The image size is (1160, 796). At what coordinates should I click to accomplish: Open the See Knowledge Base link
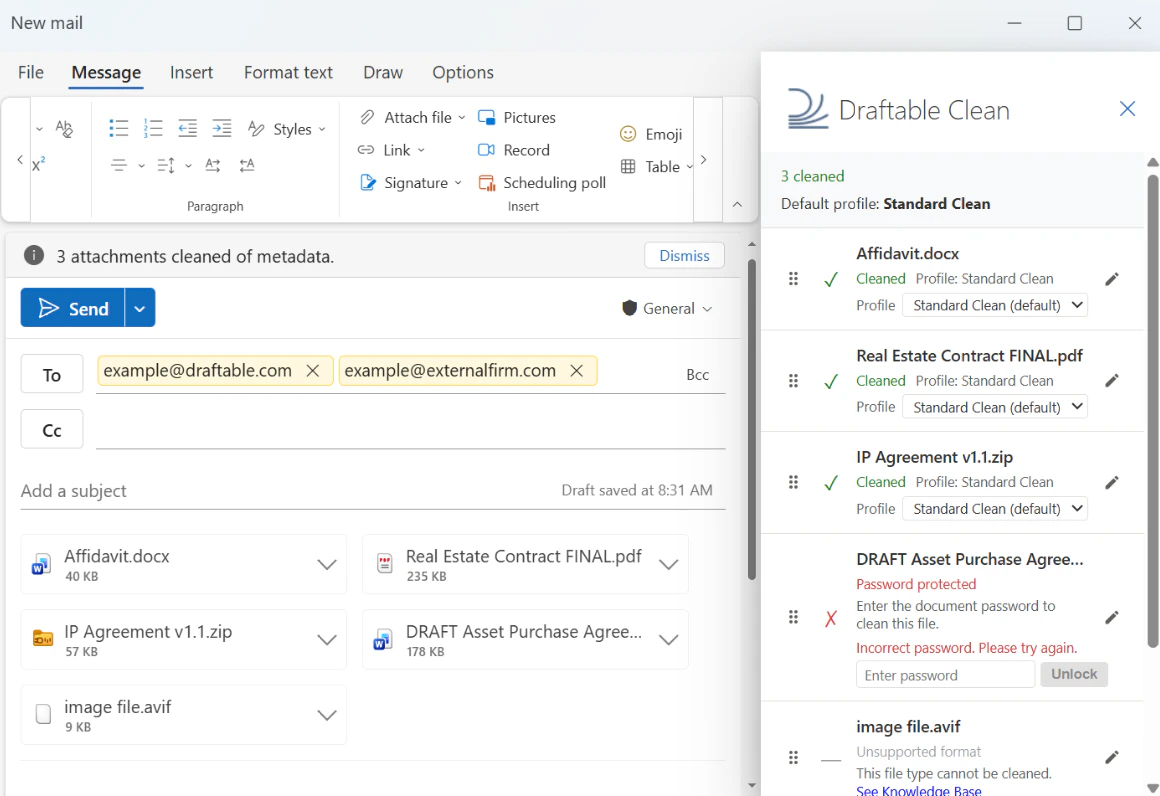click(919, 790)
